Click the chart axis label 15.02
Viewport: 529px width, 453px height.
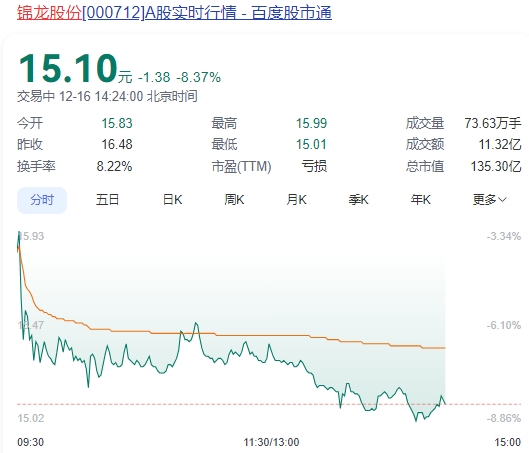(31, 418)
